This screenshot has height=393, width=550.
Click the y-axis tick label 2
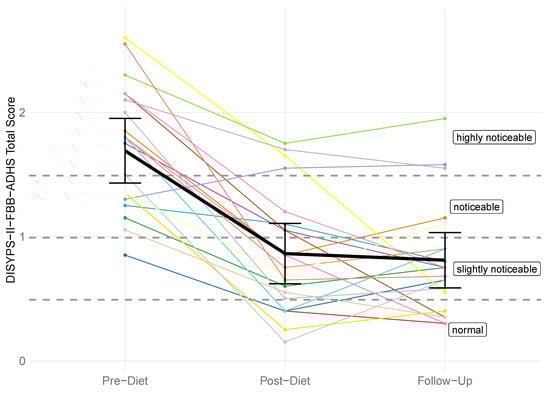[22, 113]
